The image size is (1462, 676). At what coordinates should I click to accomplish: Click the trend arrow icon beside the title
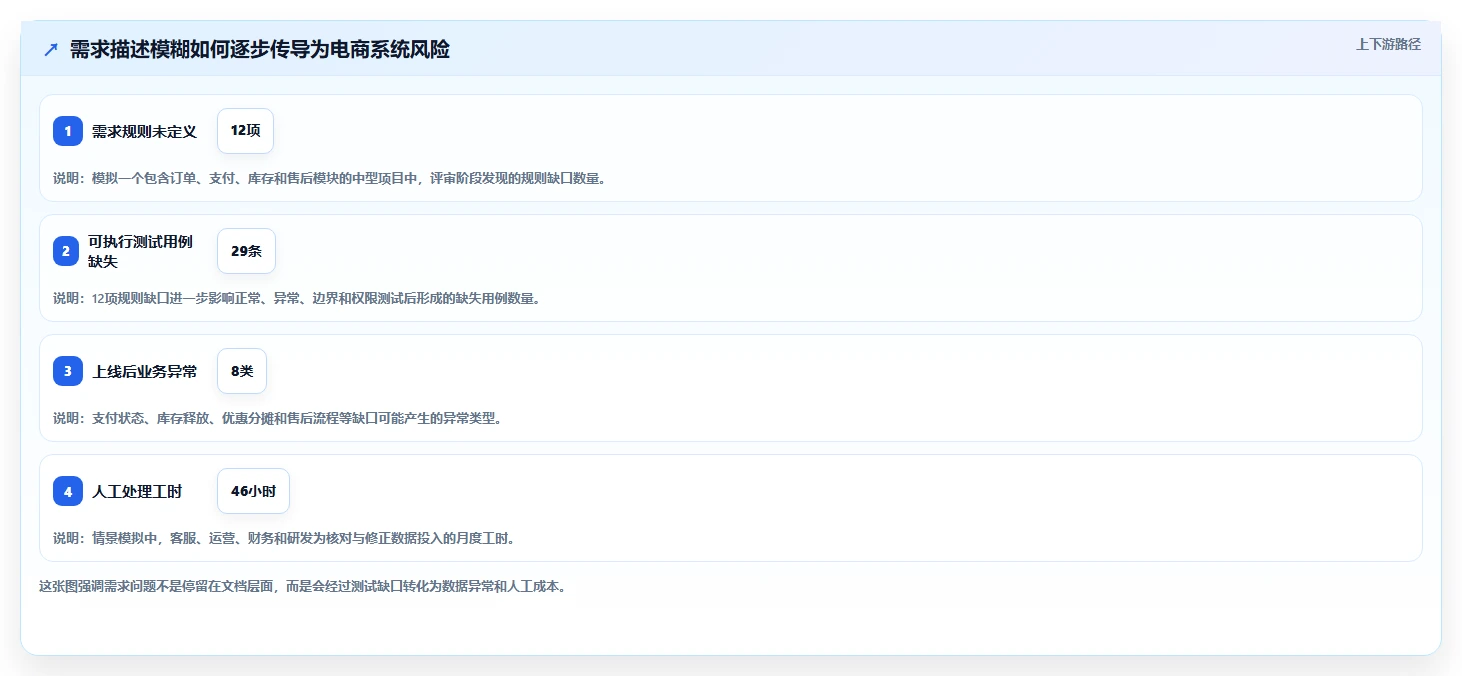(x=51, y=50)
